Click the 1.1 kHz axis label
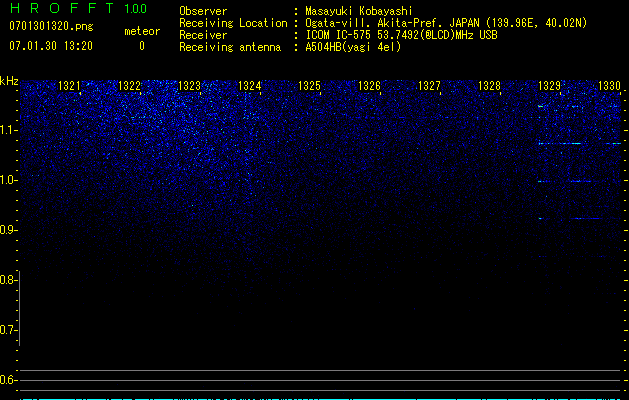Viewport: 629px width, 400px height. [8, 130]
